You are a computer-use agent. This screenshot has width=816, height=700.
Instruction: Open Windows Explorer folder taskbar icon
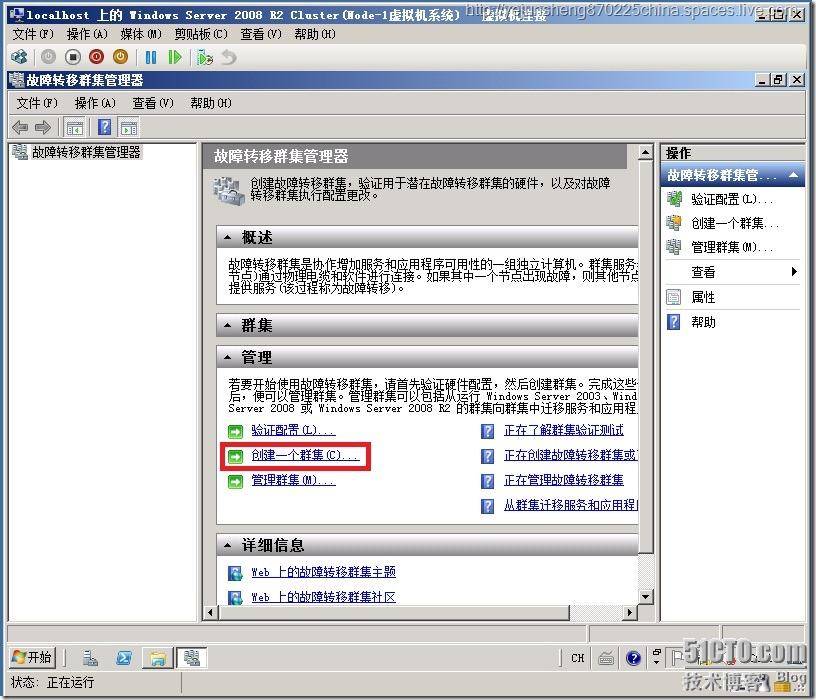click(158, 658)
